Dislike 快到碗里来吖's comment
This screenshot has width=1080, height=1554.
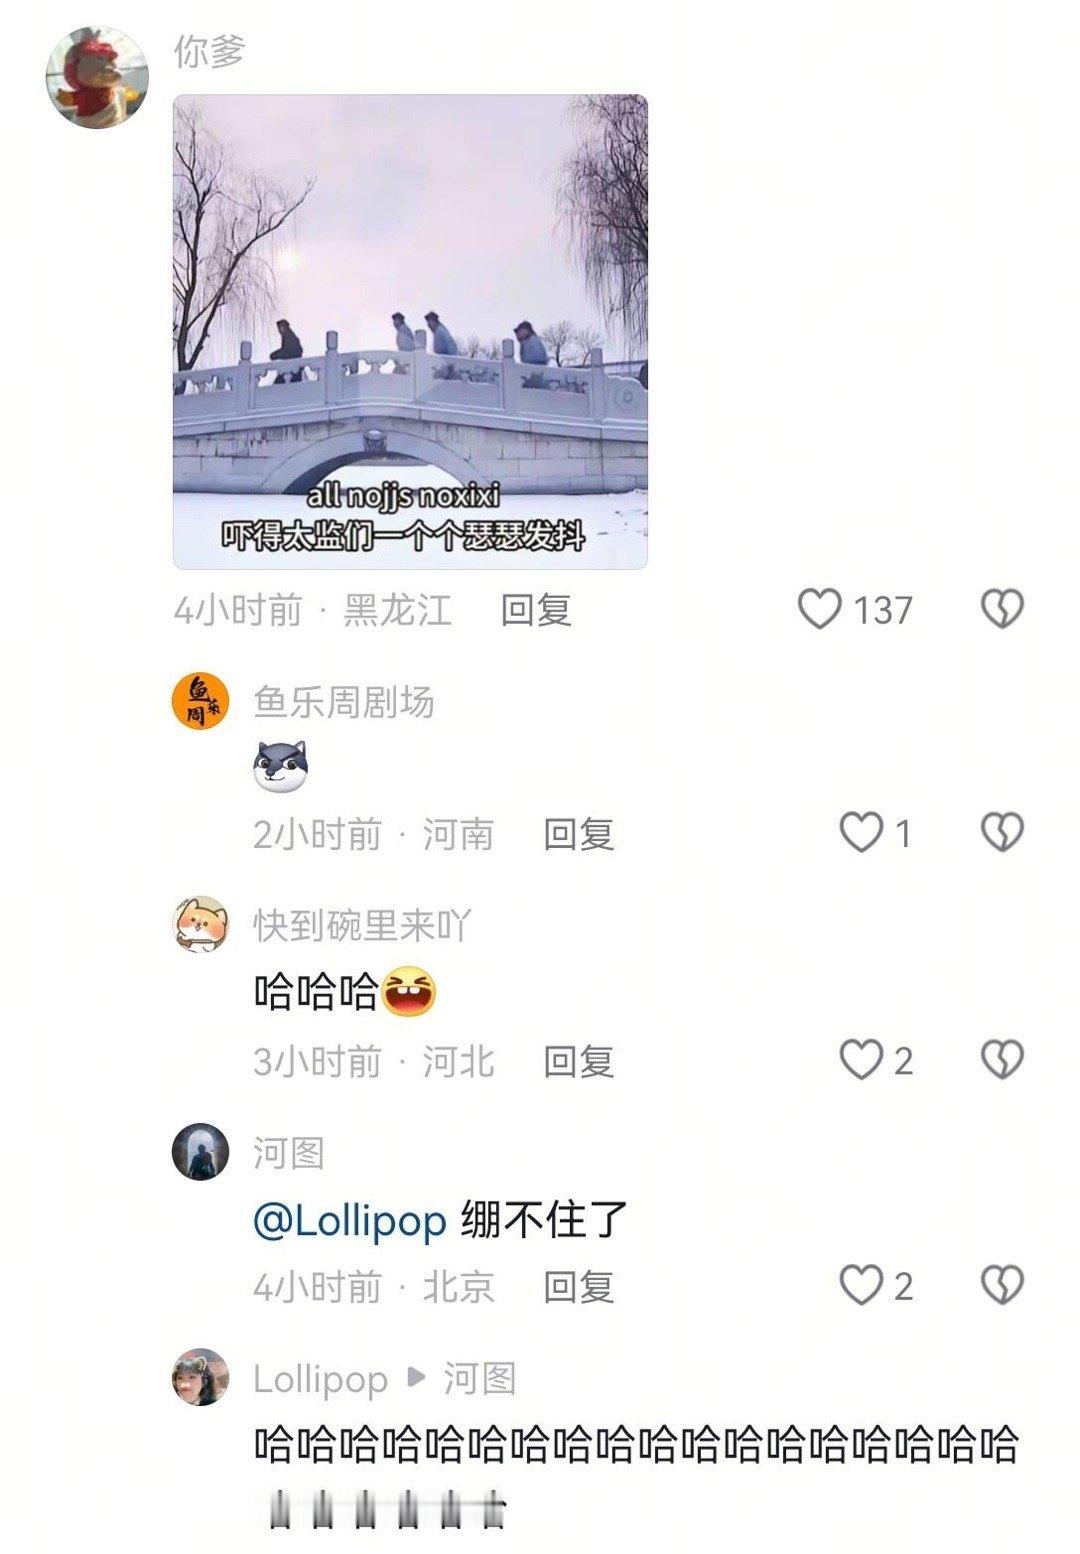(x=1002, y=1060)
